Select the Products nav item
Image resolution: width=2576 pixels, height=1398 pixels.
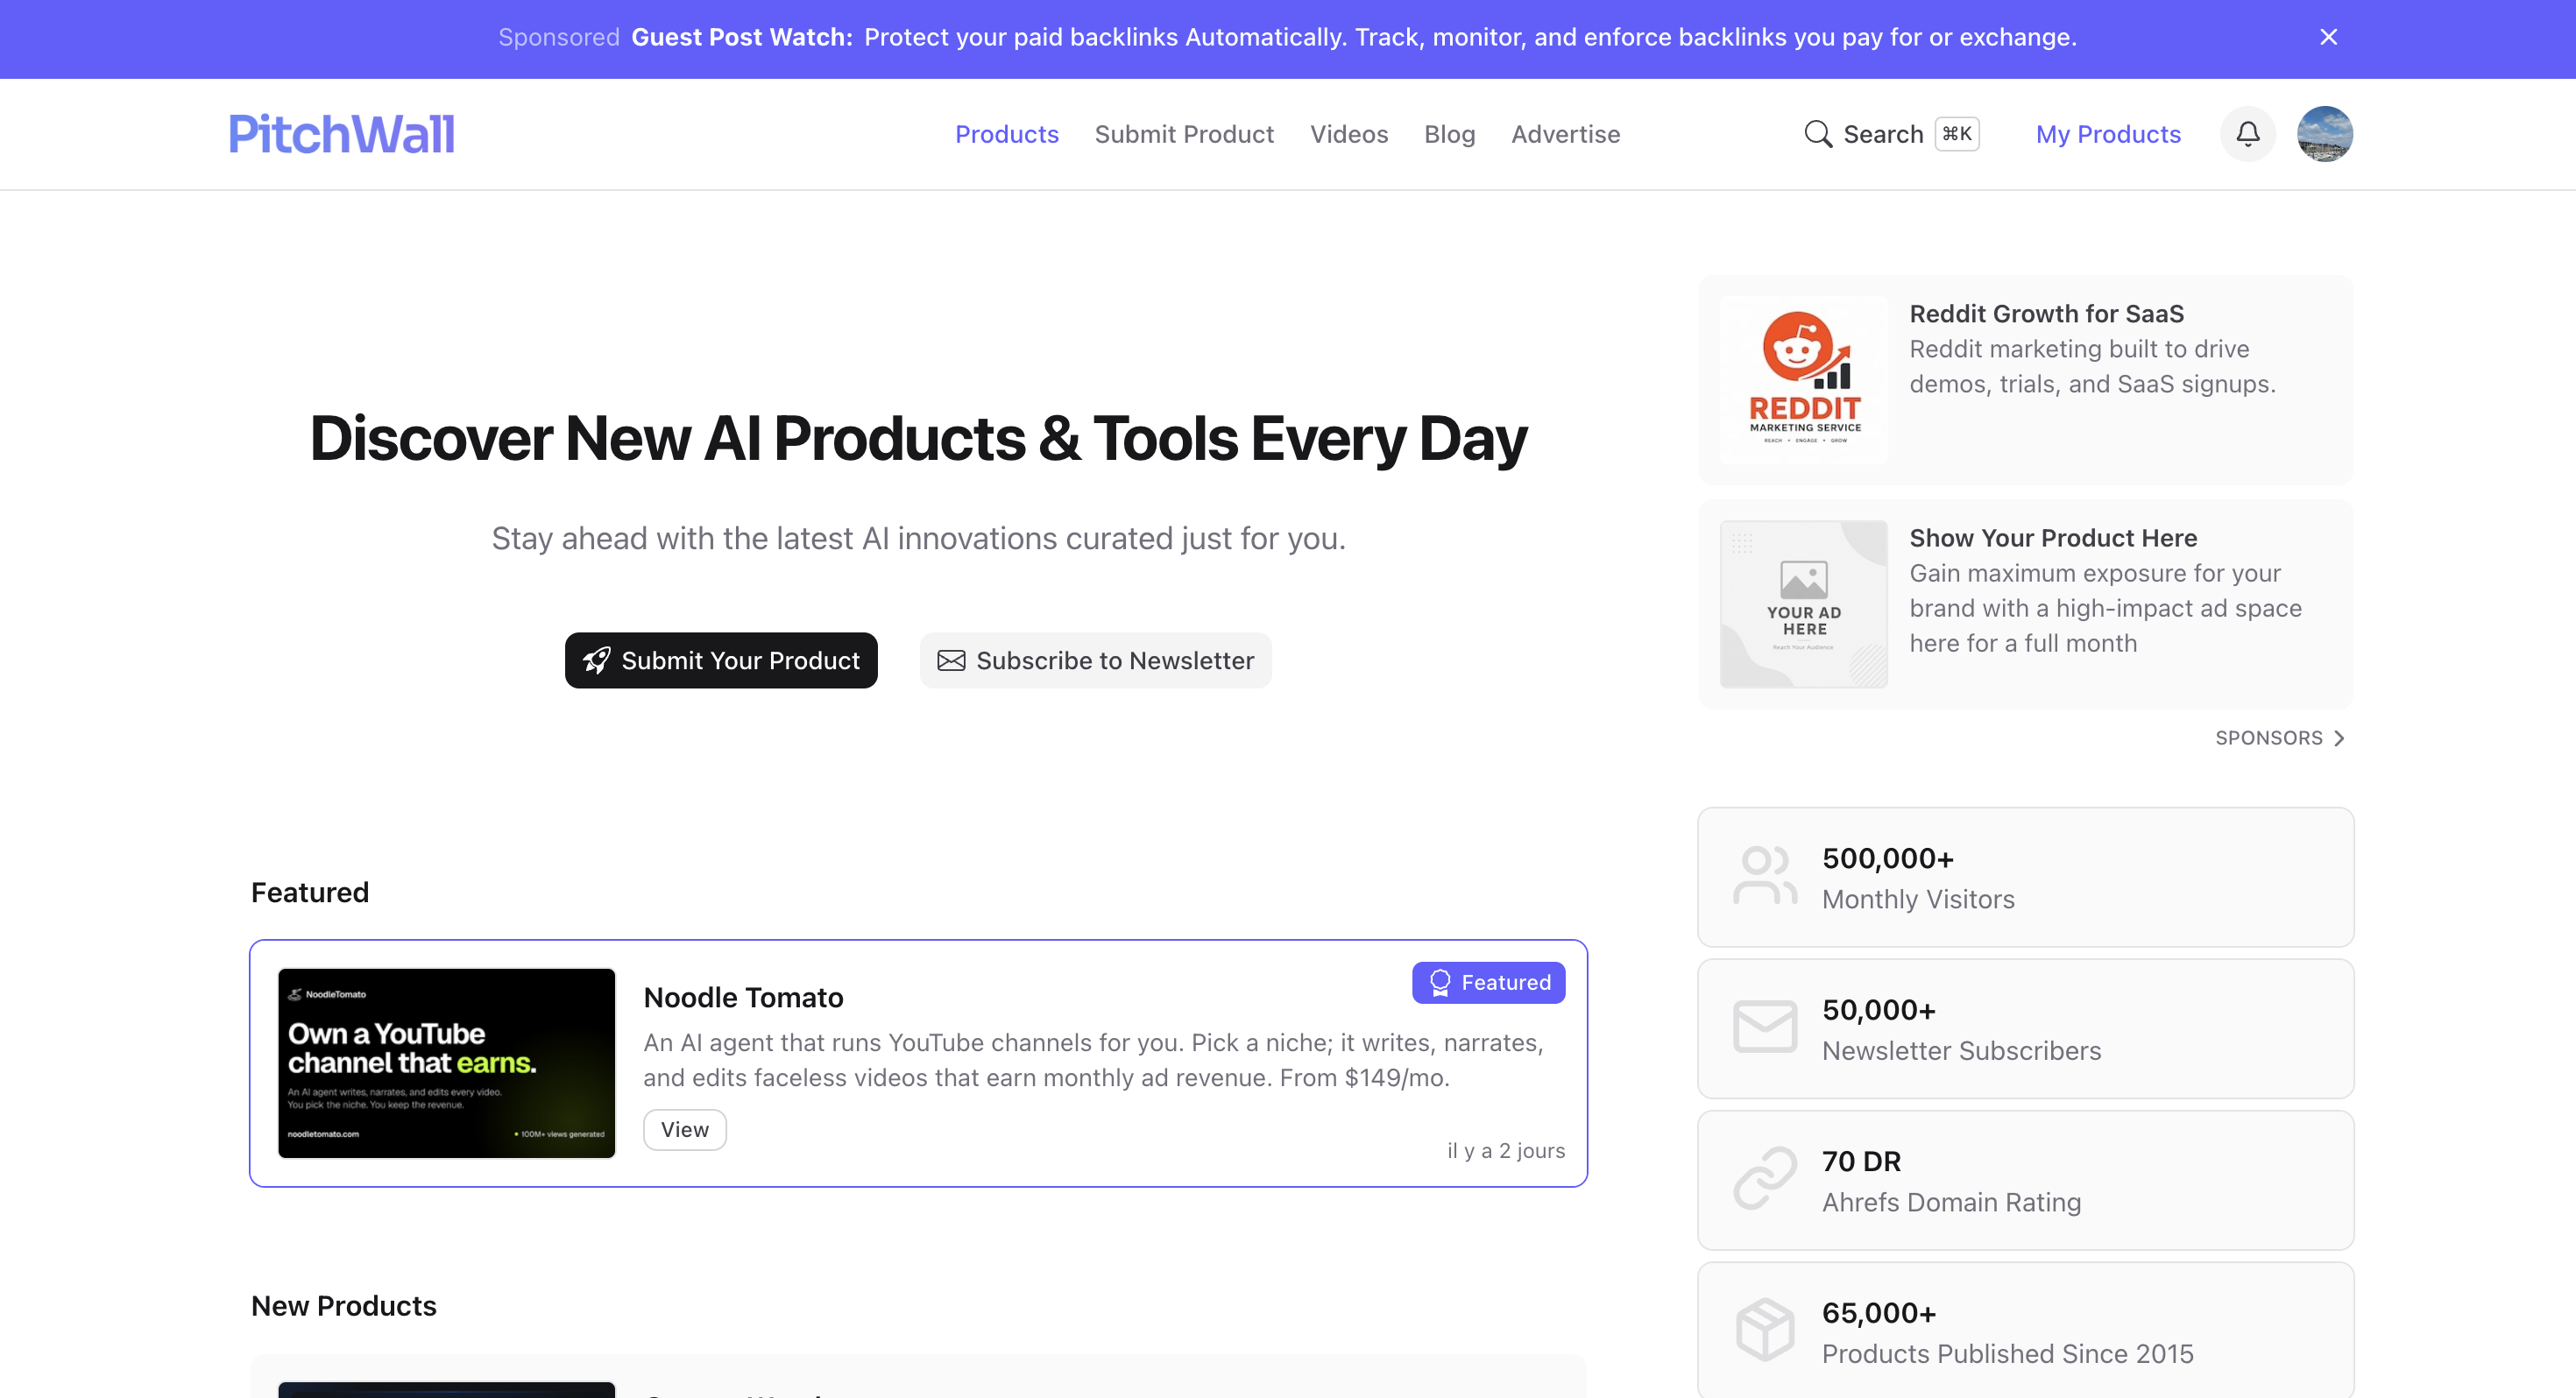1006,134
